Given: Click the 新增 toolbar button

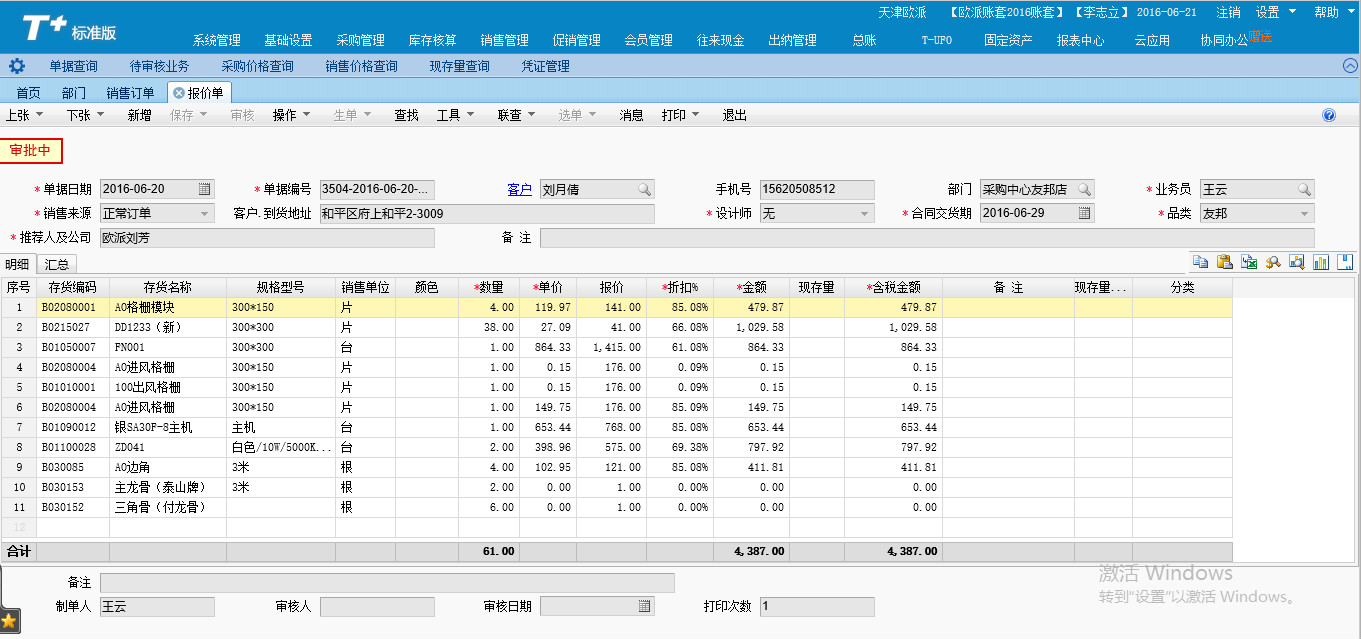Looking at the screenshot, I should [139, 115].
